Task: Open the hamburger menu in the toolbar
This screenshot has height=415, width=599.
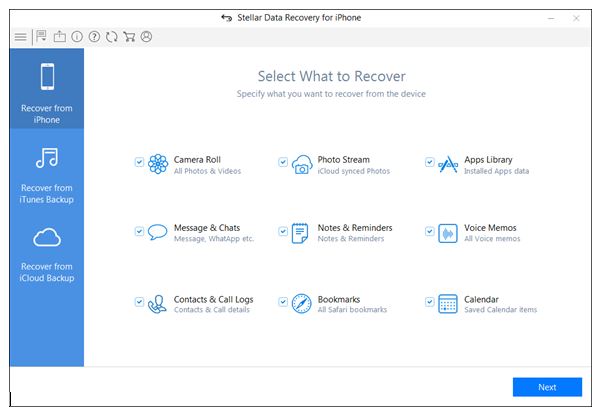Action: tap(21, 37)
